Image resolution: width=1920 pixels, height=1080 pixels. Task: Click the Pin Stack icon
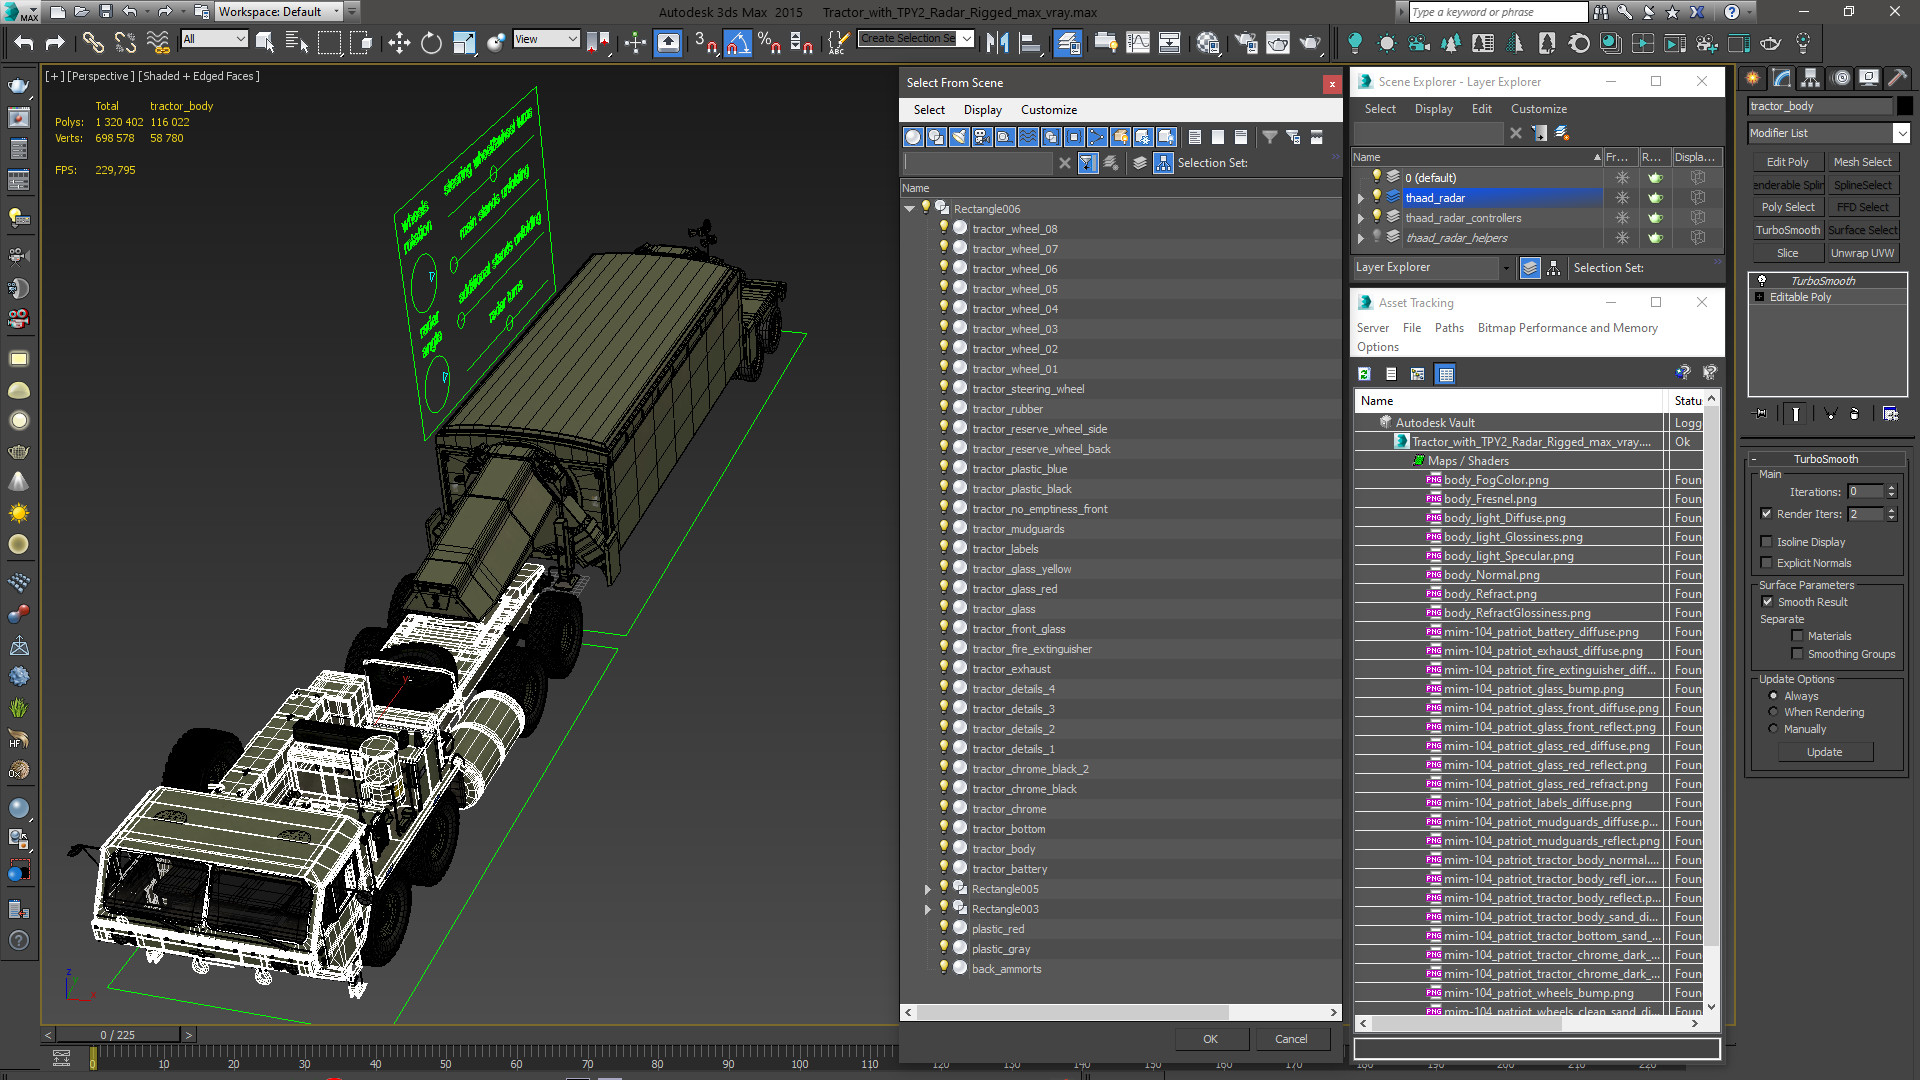[1761, 413]
